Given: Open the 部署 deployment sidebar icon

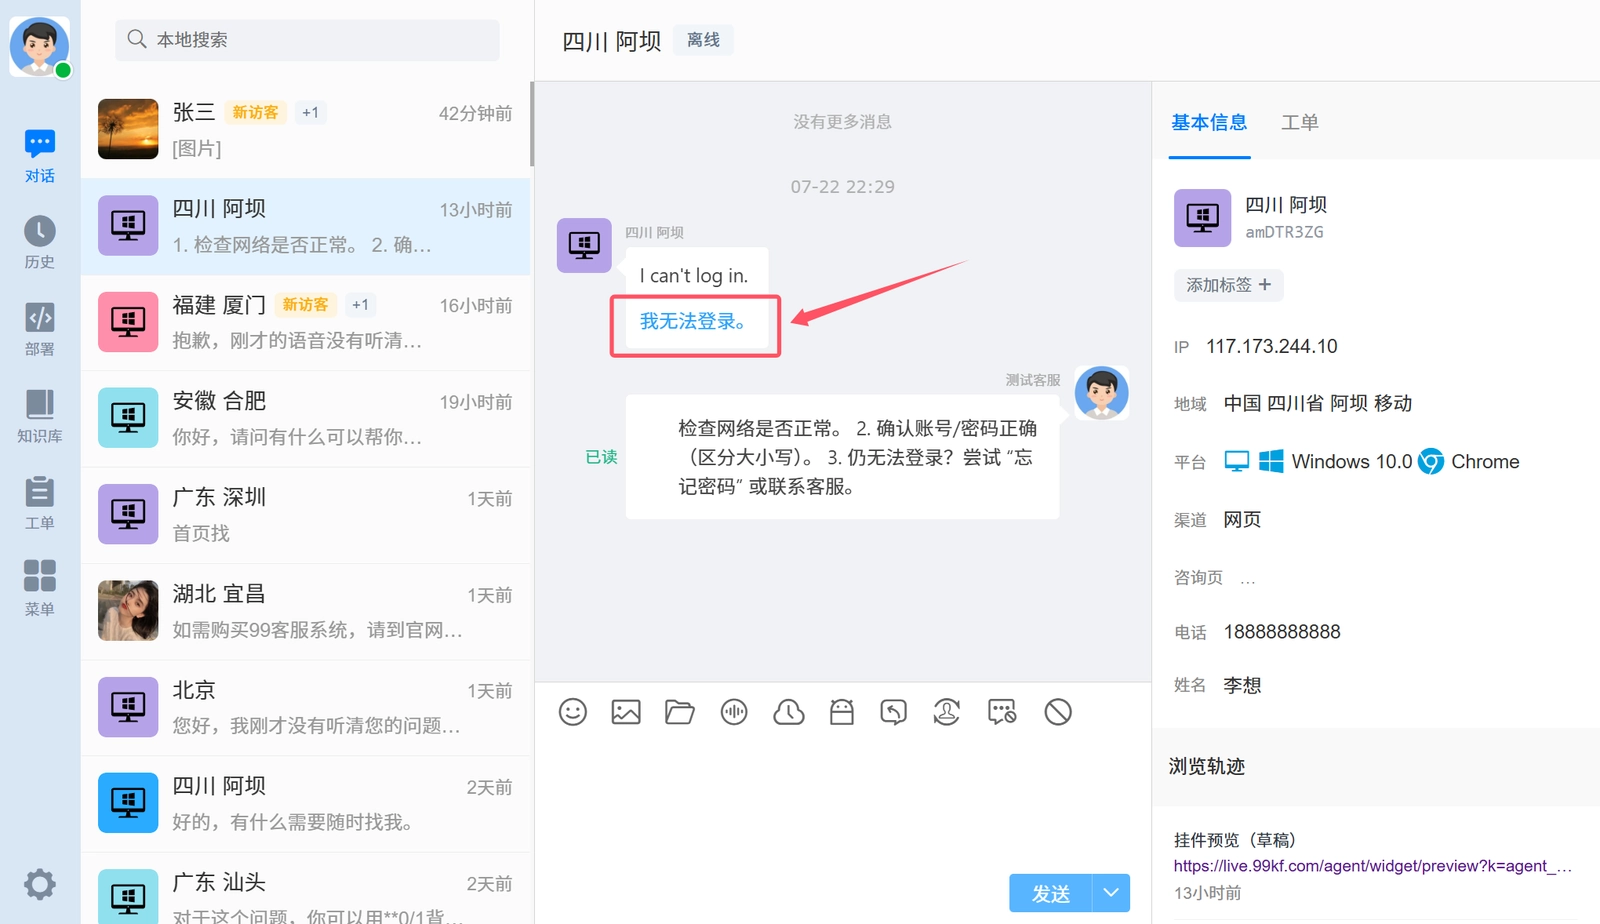Looking at the screenshot, I should [40, 329].
